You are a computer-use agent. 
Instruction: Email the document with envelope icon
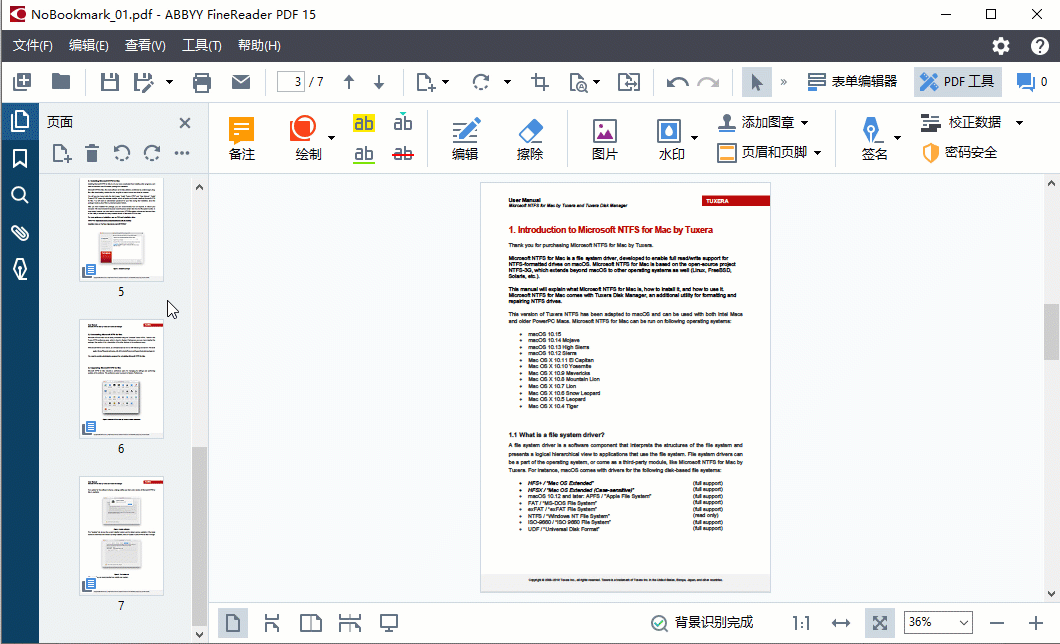pyautogui.click(x=241, y=82)
